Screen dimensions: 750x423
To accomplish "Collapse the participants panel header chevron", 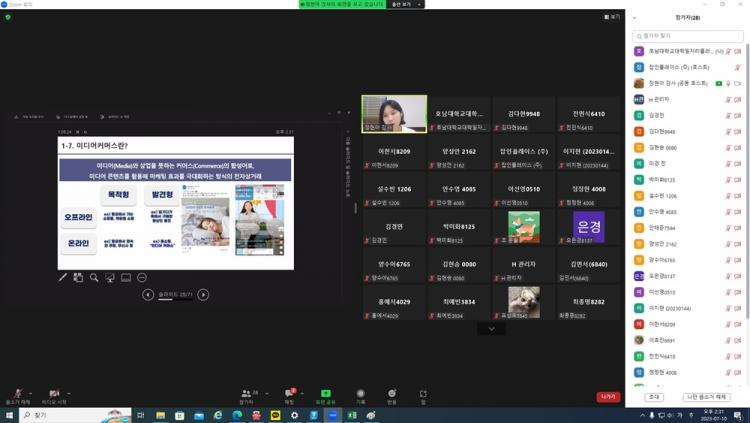I will point(634,17).
